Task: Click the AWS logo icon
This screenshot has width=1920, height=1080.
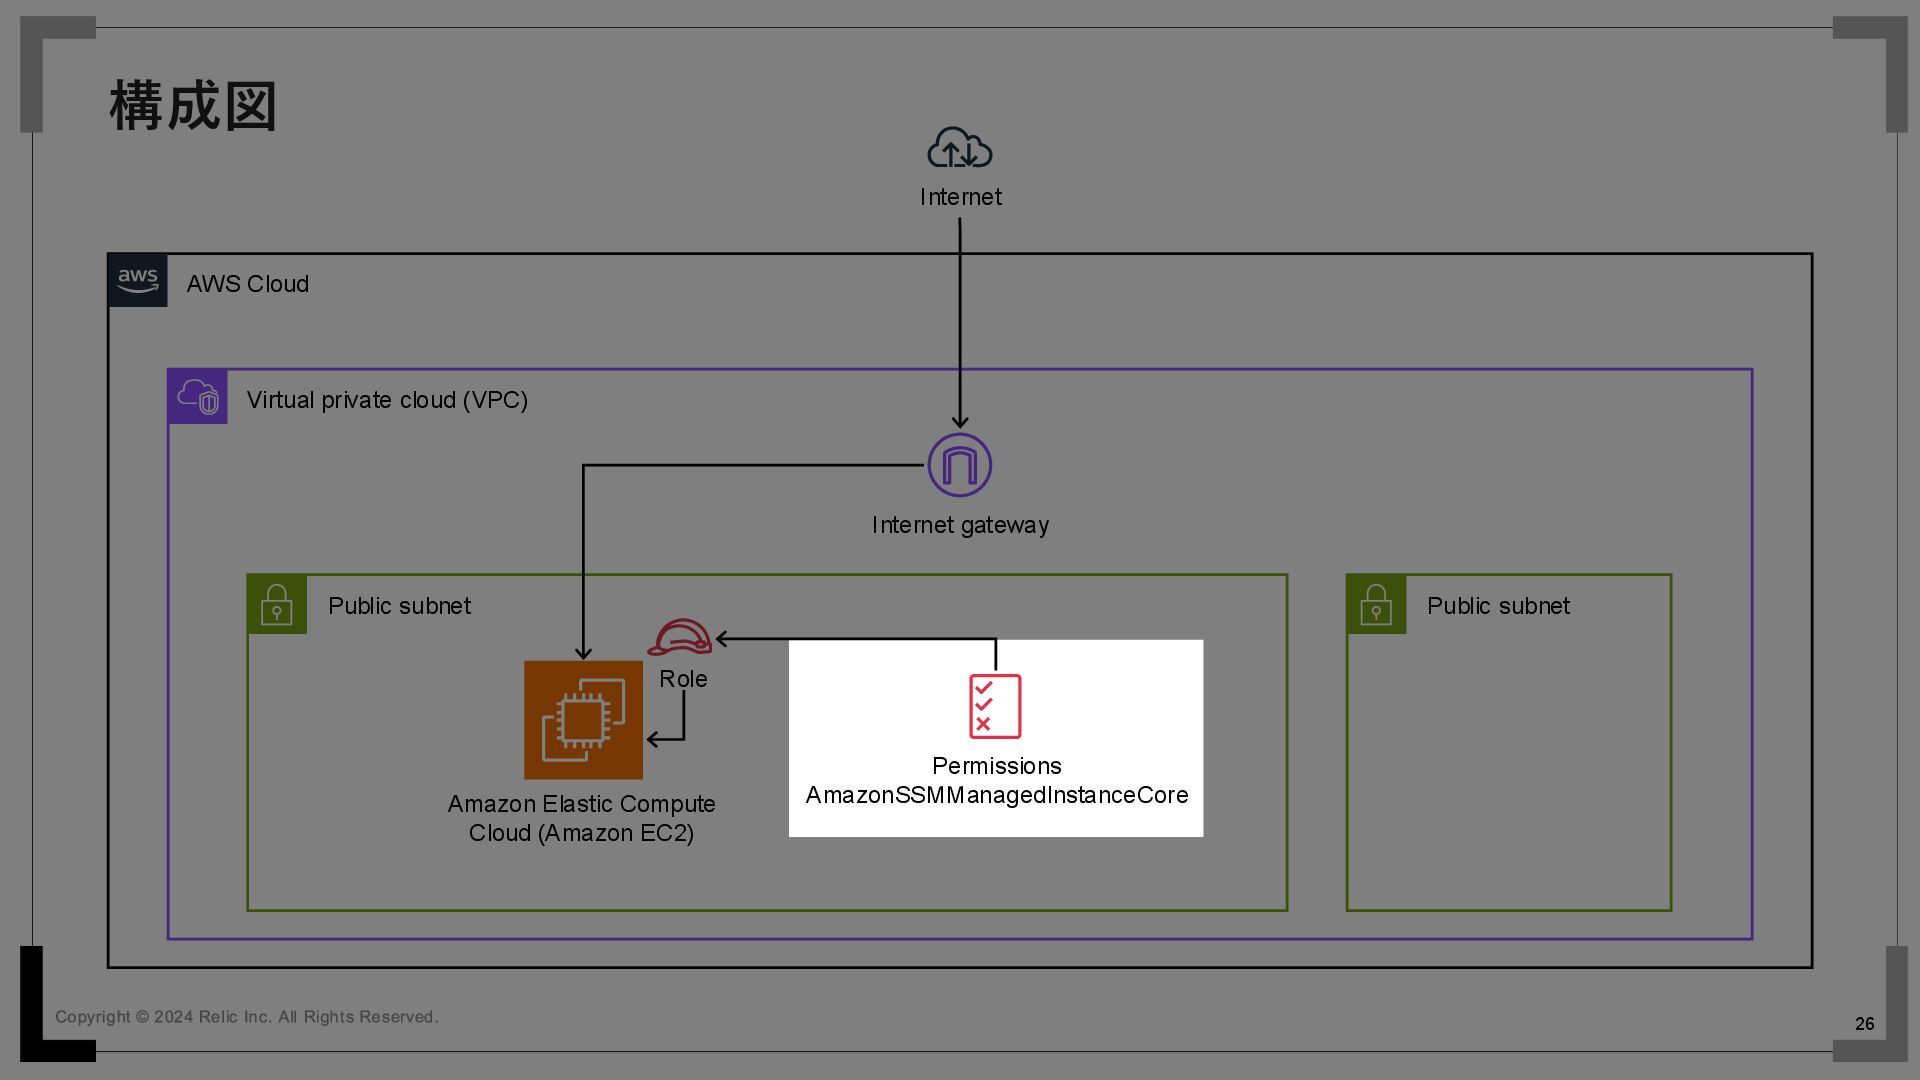Action: tap(138, 281)
